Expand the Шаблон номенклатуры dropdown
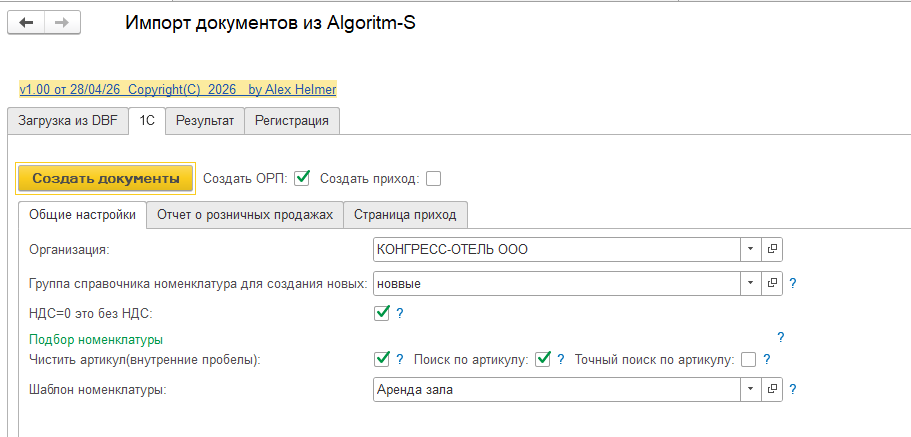 [751, 389]
